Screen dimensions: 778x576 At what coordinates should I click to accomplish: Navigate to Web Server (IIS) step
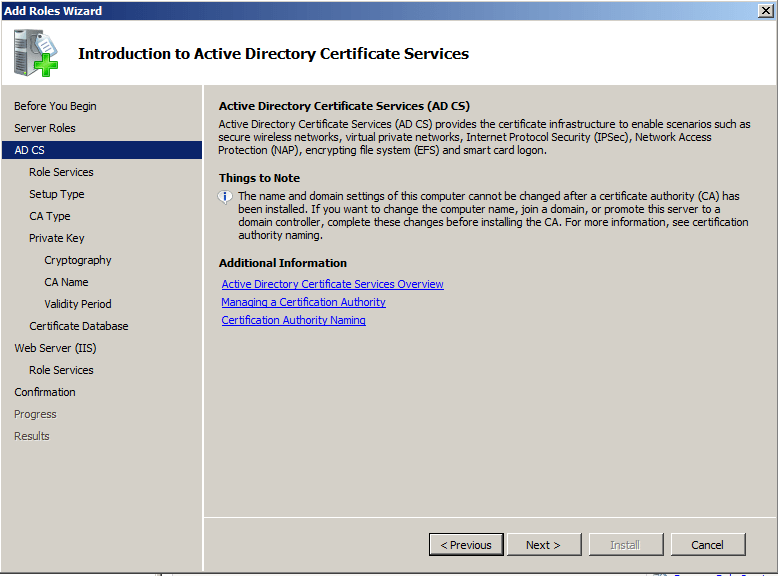coord(55,348)
